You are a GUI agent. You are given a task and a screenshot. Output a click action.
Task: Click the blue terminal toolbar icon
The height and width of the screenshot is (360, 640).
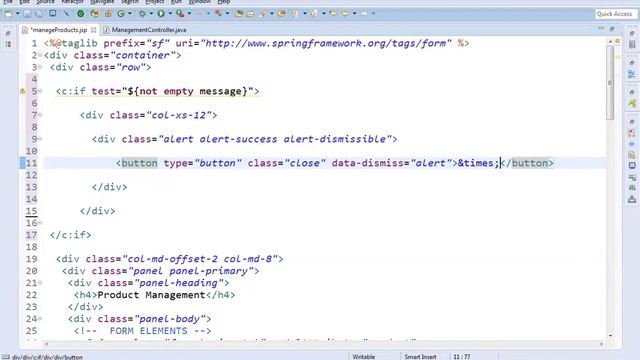(x=53, y=14)
